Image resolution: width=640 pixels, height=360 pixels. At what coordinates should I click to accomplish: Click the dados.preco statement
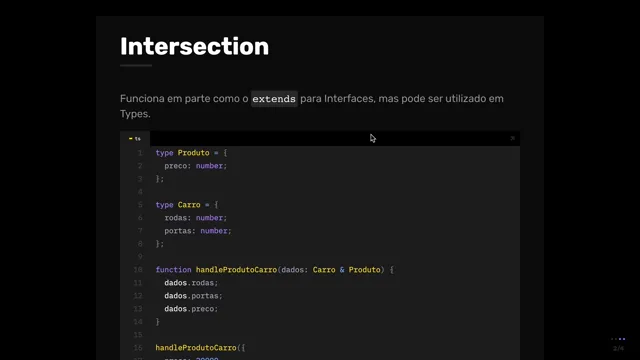point(191,309)
